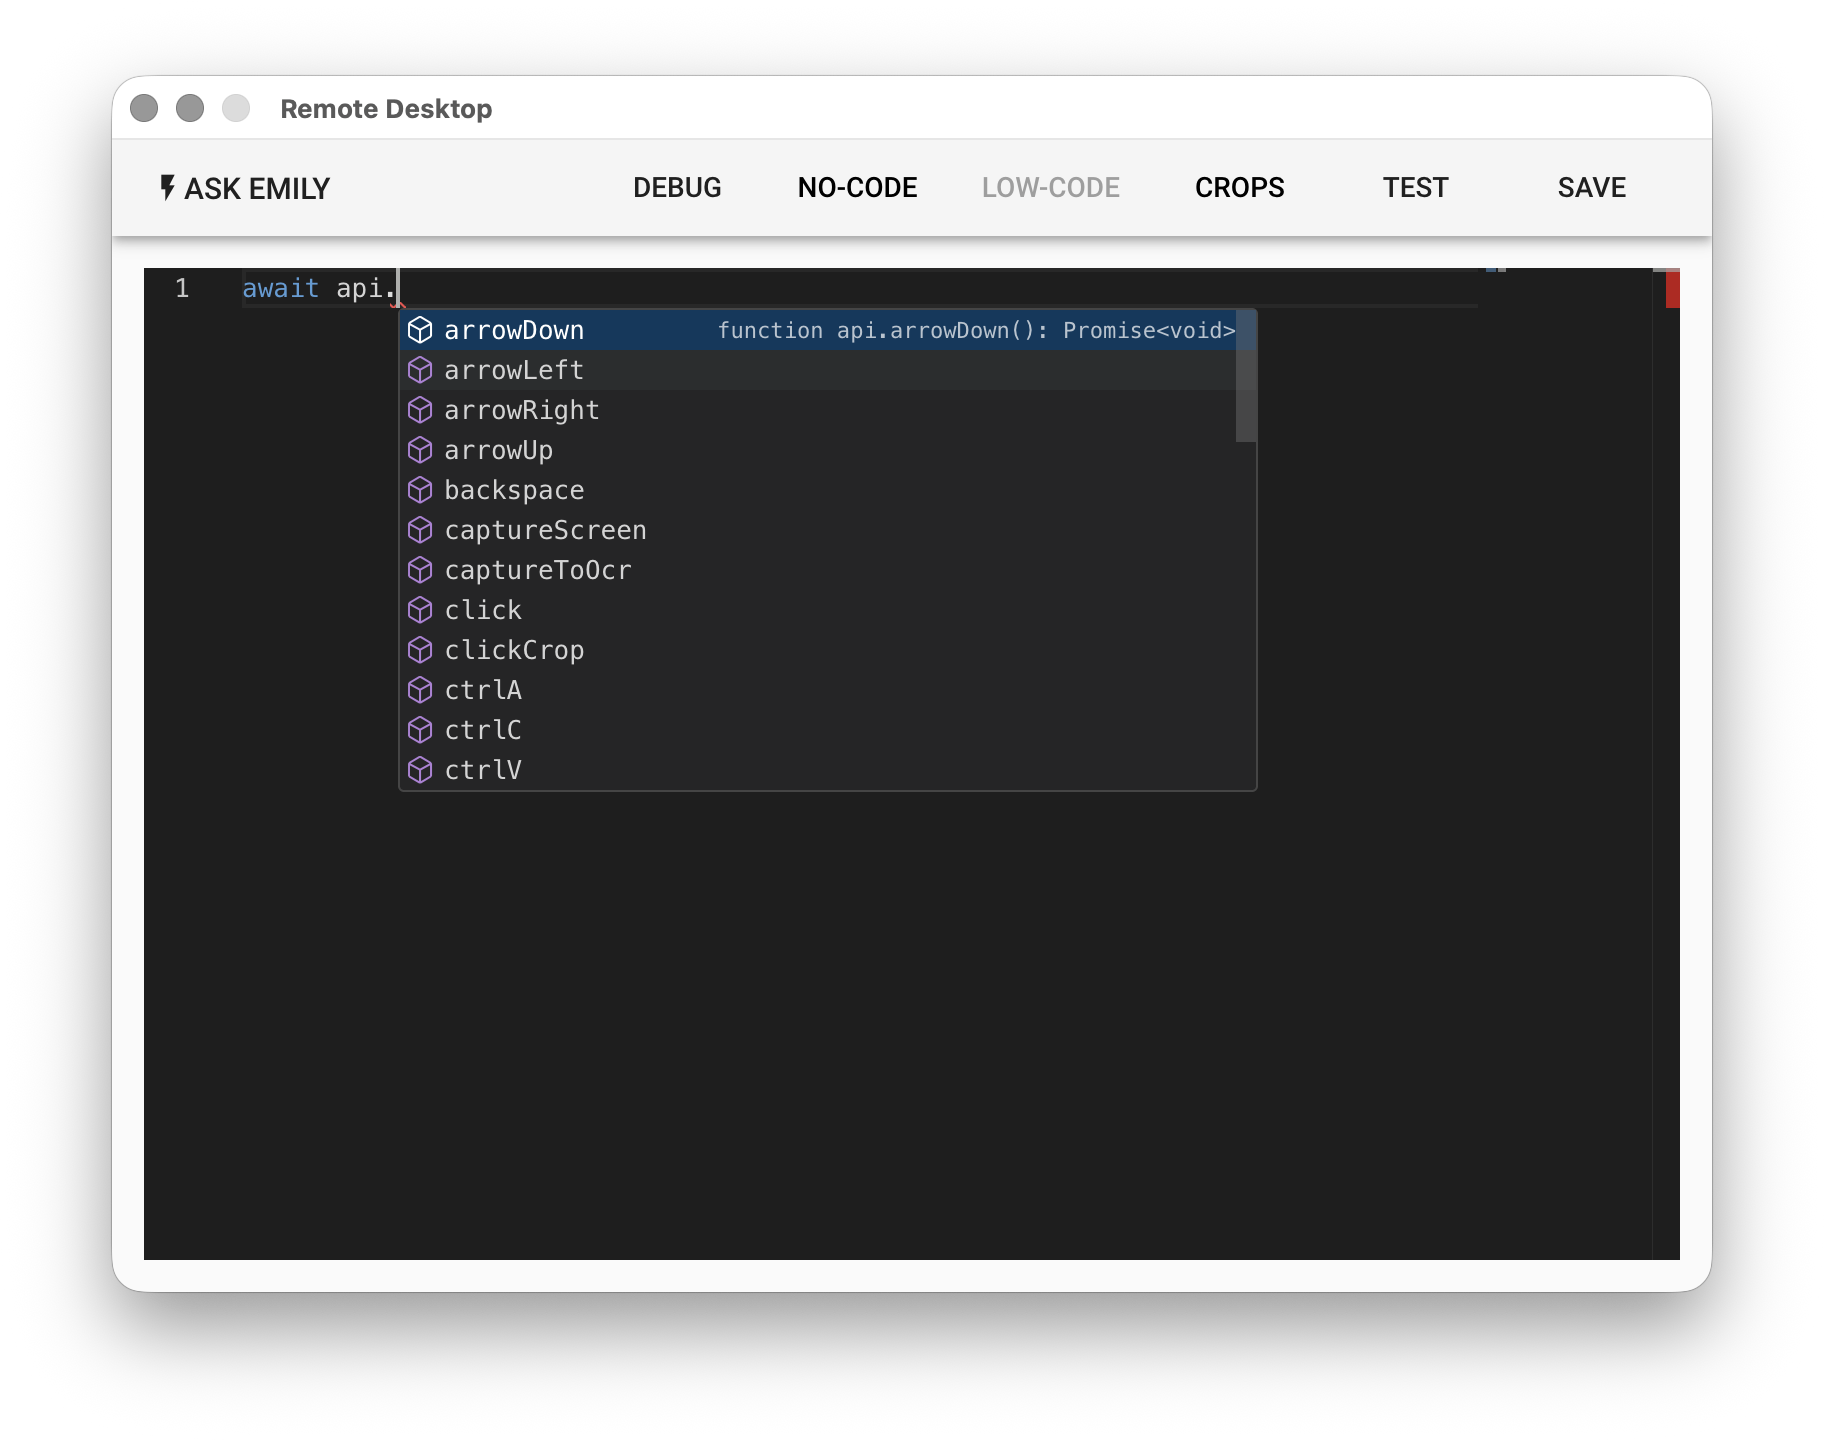
Task: Click the cube icon next to captureScreen
Action: [x=420, y=530]
